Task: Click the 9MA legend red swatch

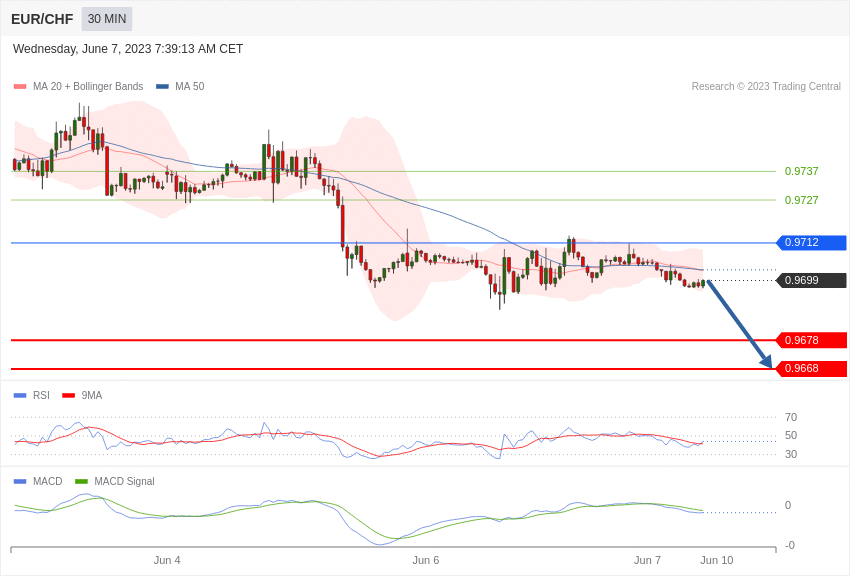Action: pyautogui.click(x=69, y=396)
